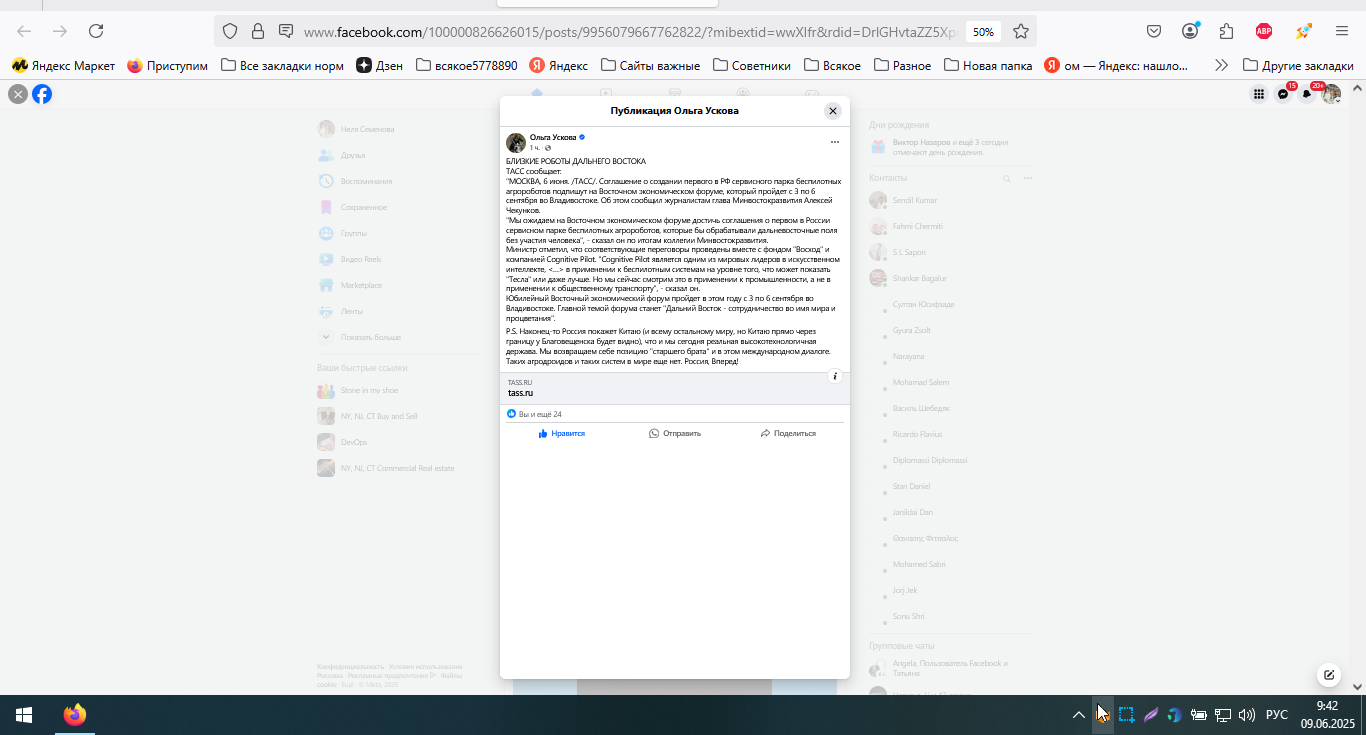The image size is (1366, 735).
Task: Open Firefox account icon
Action: 1190,31
